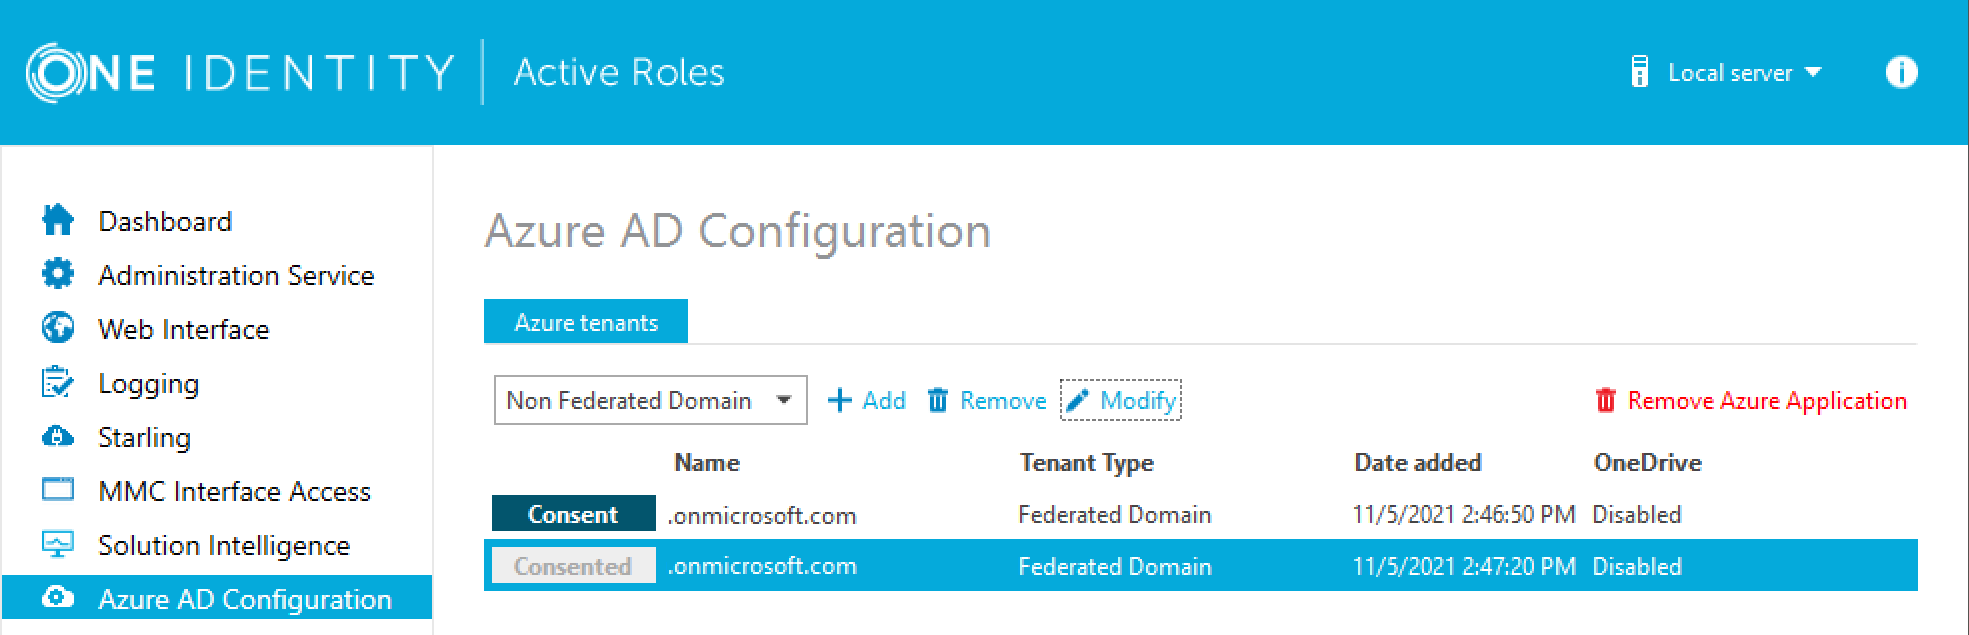The height and width of the screenshot is (635, 1969).
Task: Click the Date added column header
Action: (x=1418, y=462)
